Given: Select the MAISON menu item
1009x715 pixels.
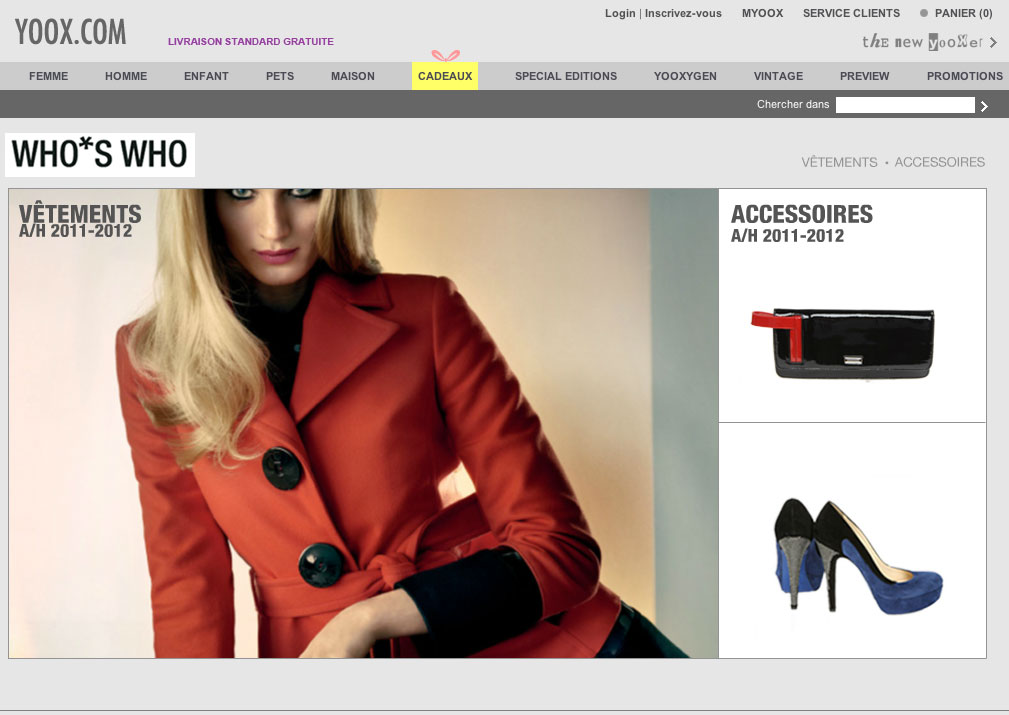Looking at the screenshot, I should point(353,76).
